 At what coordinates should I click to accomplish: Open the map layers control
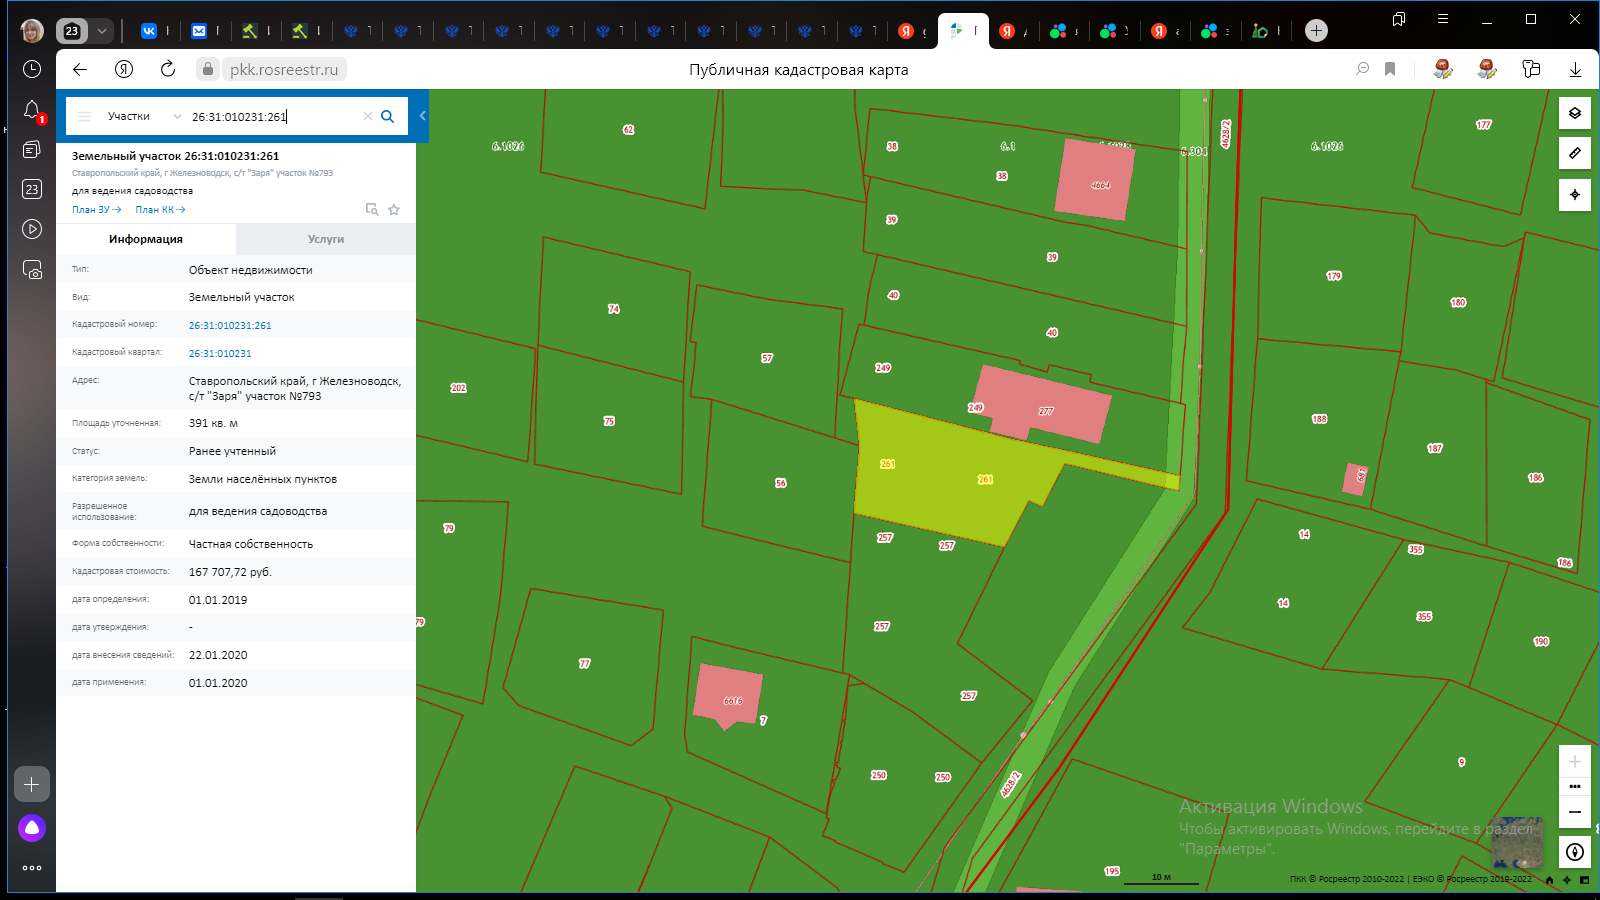(x=1575, y=113)
